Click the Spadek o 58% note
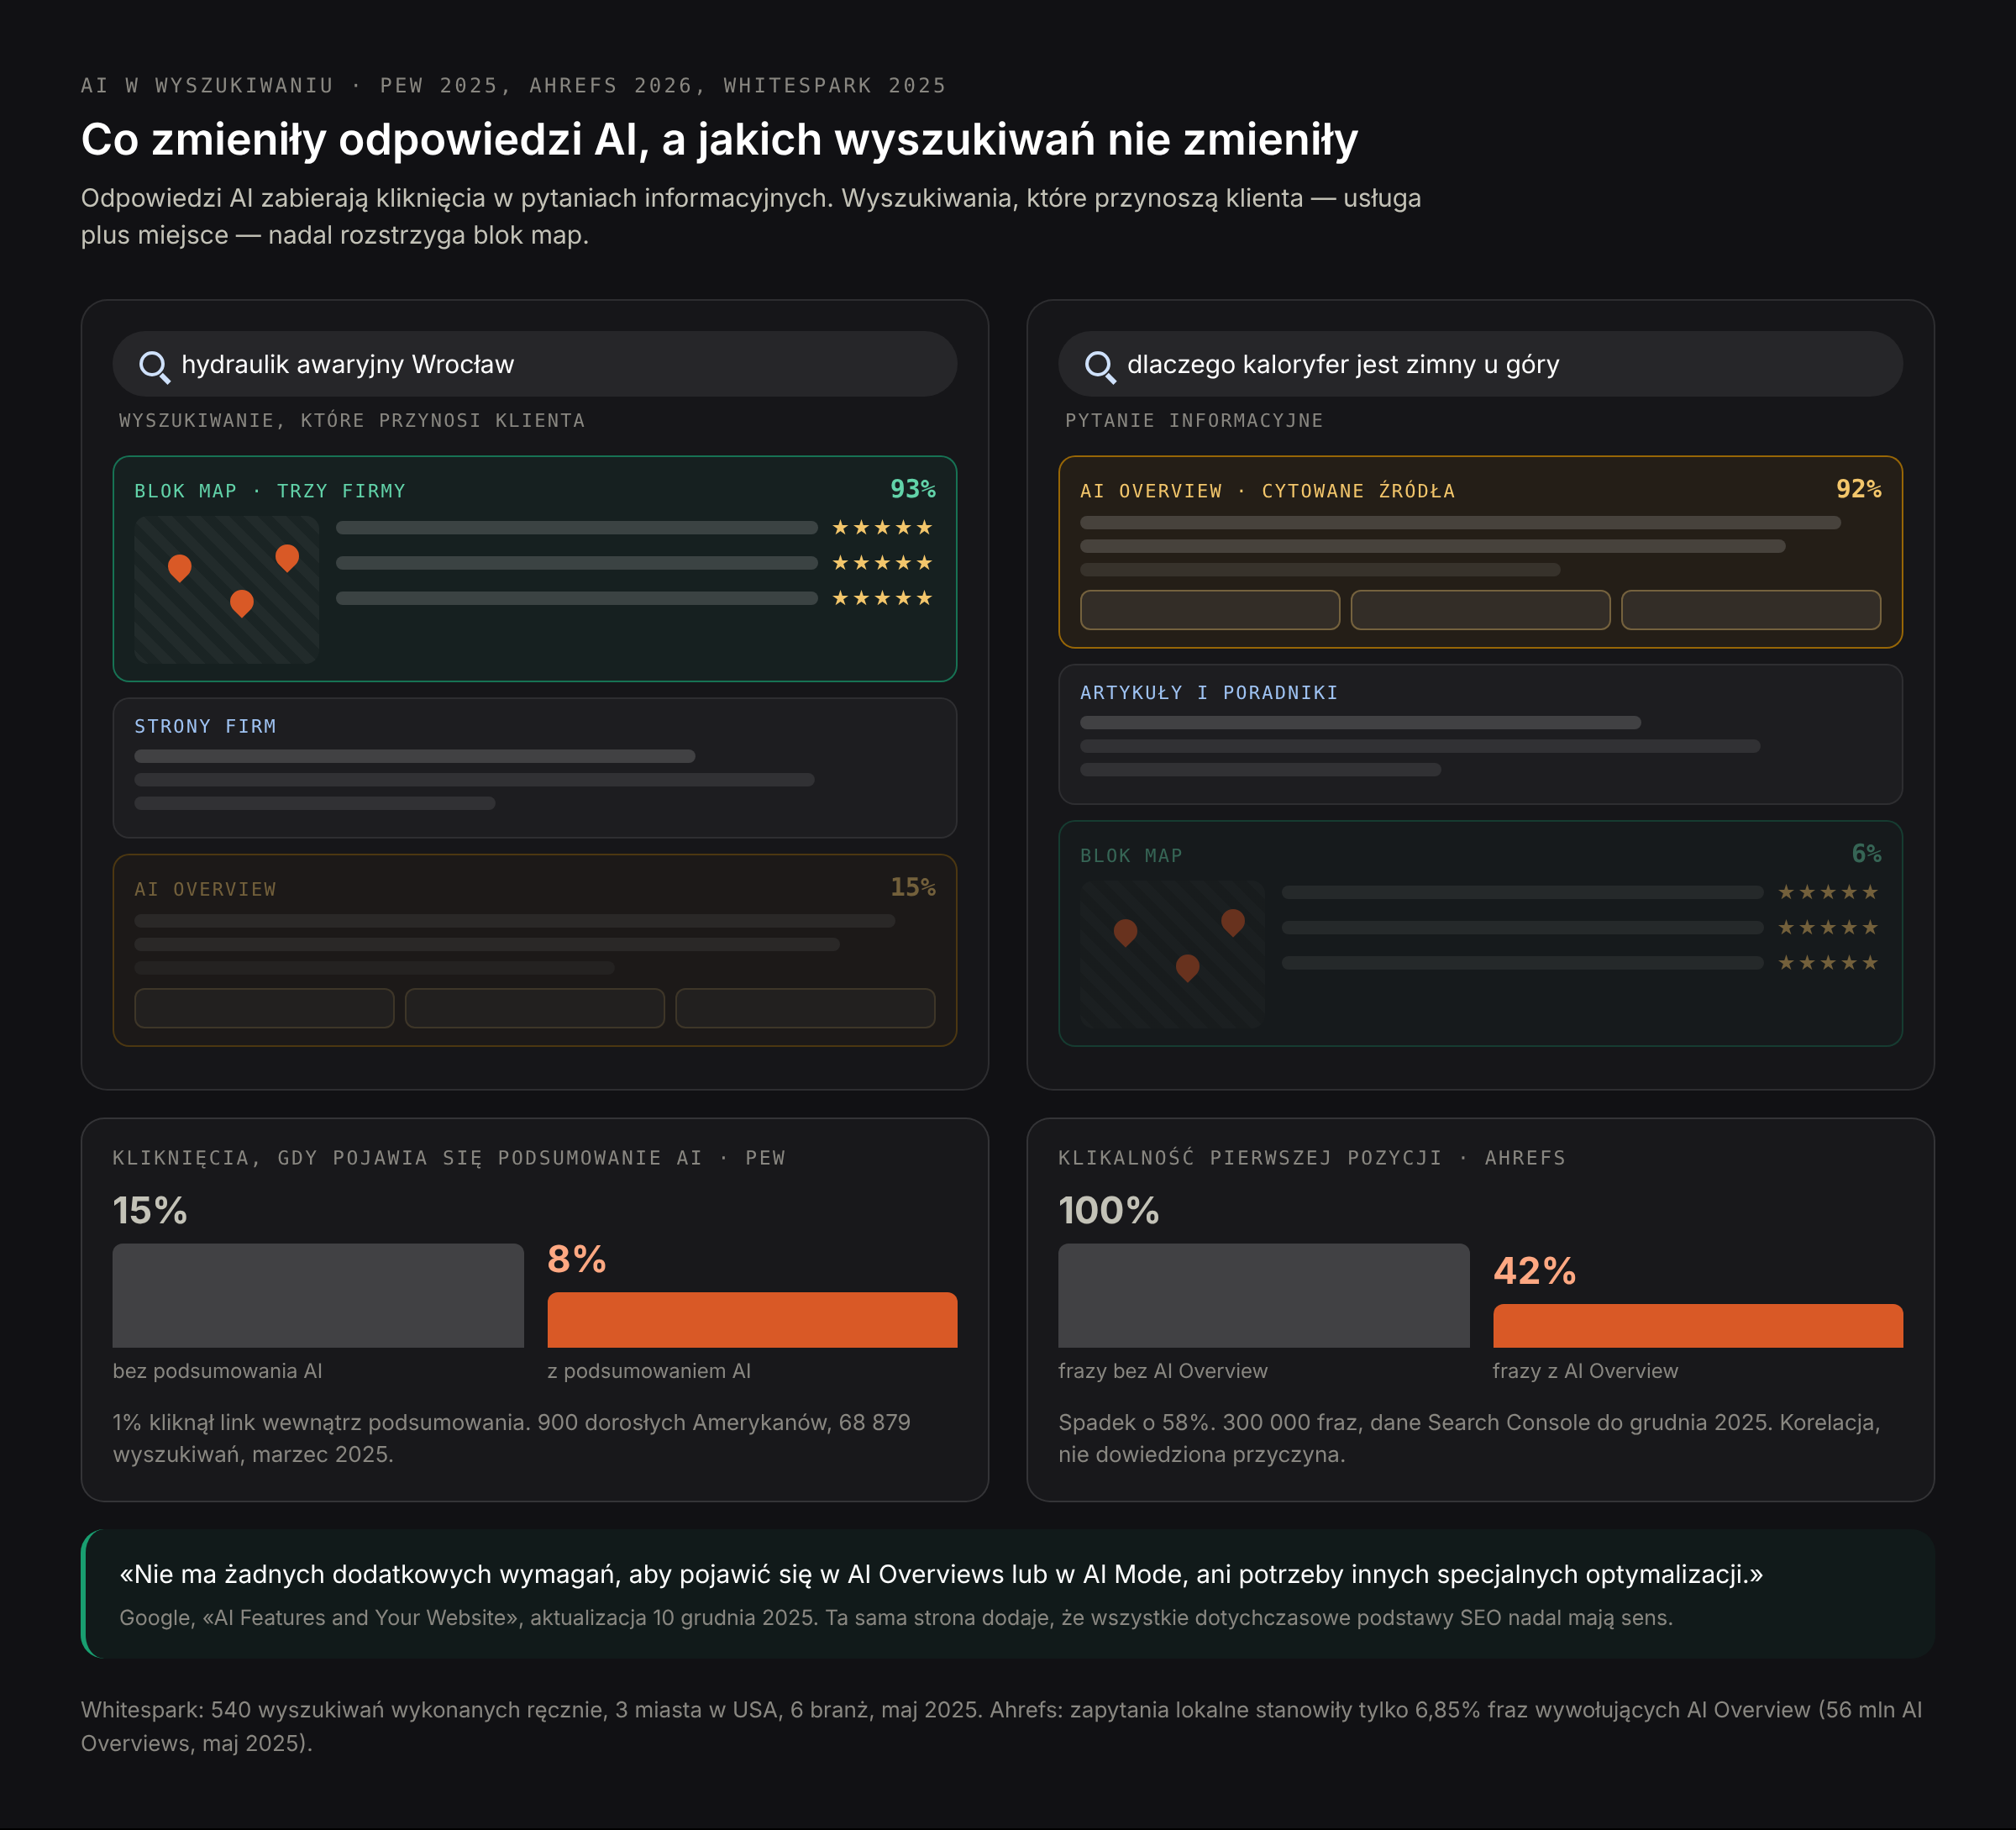 click(x=1470, y=1438)
